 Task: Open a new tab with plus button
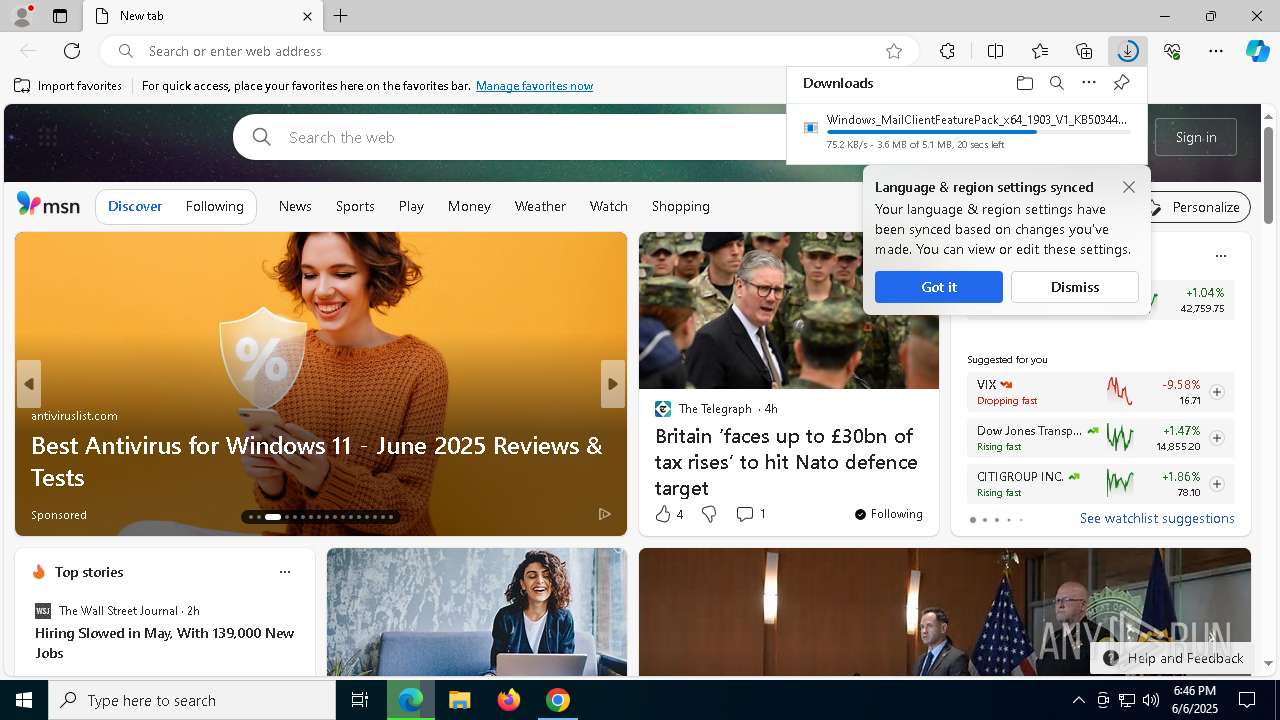coord(340,16)
